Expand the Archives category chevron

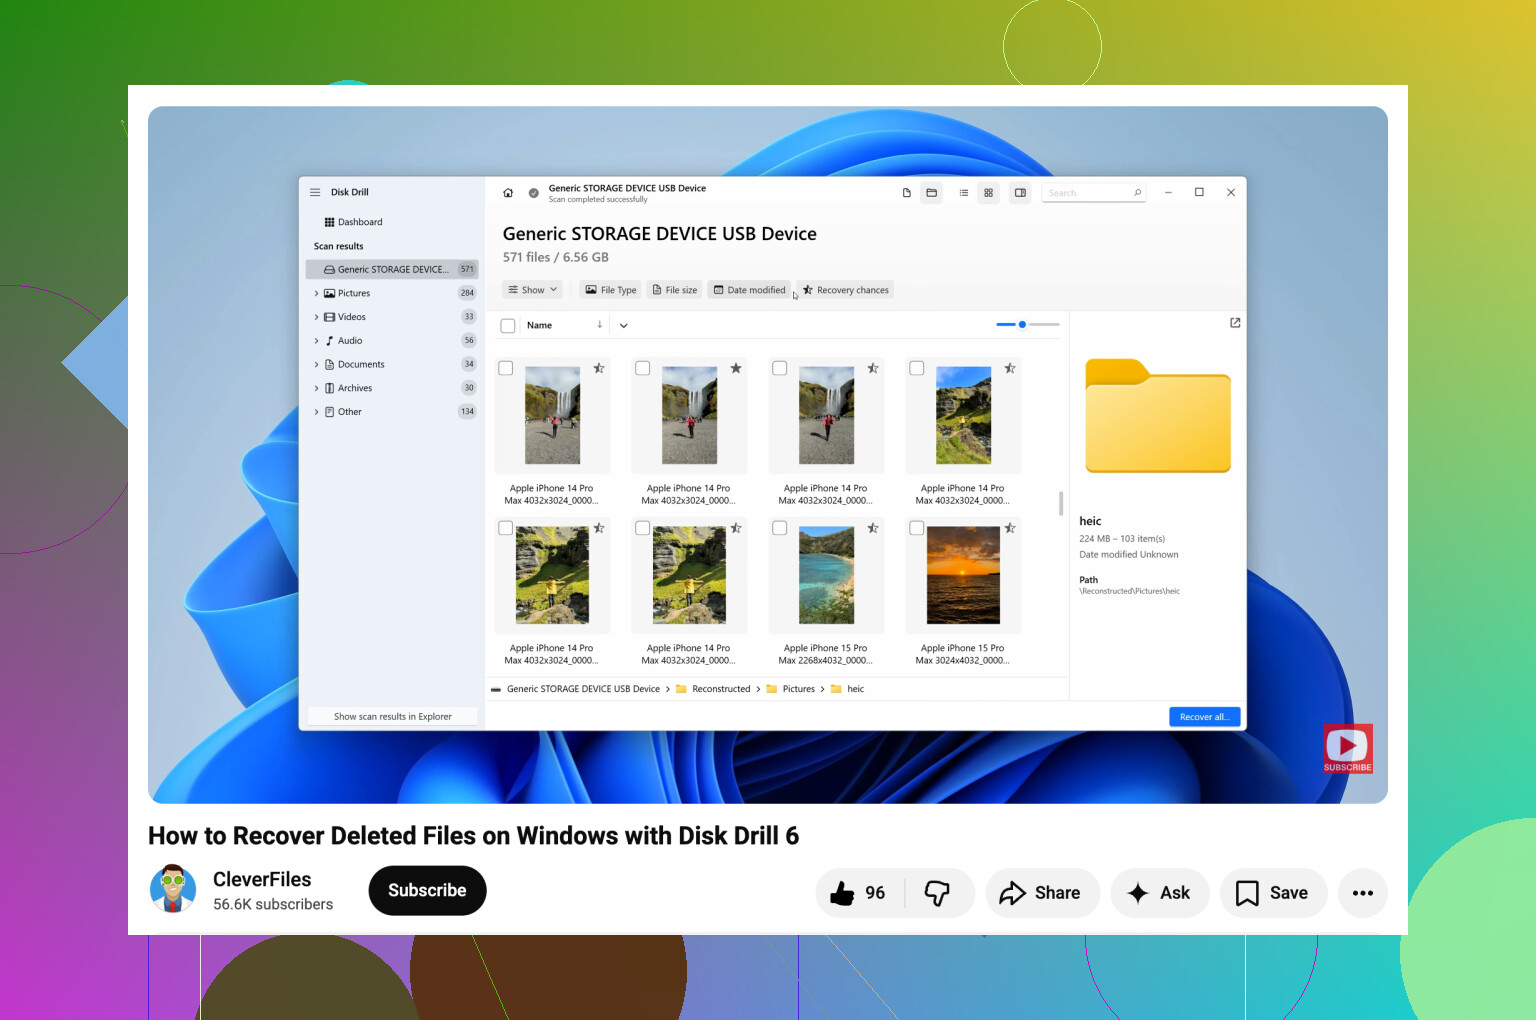(317, 388)
